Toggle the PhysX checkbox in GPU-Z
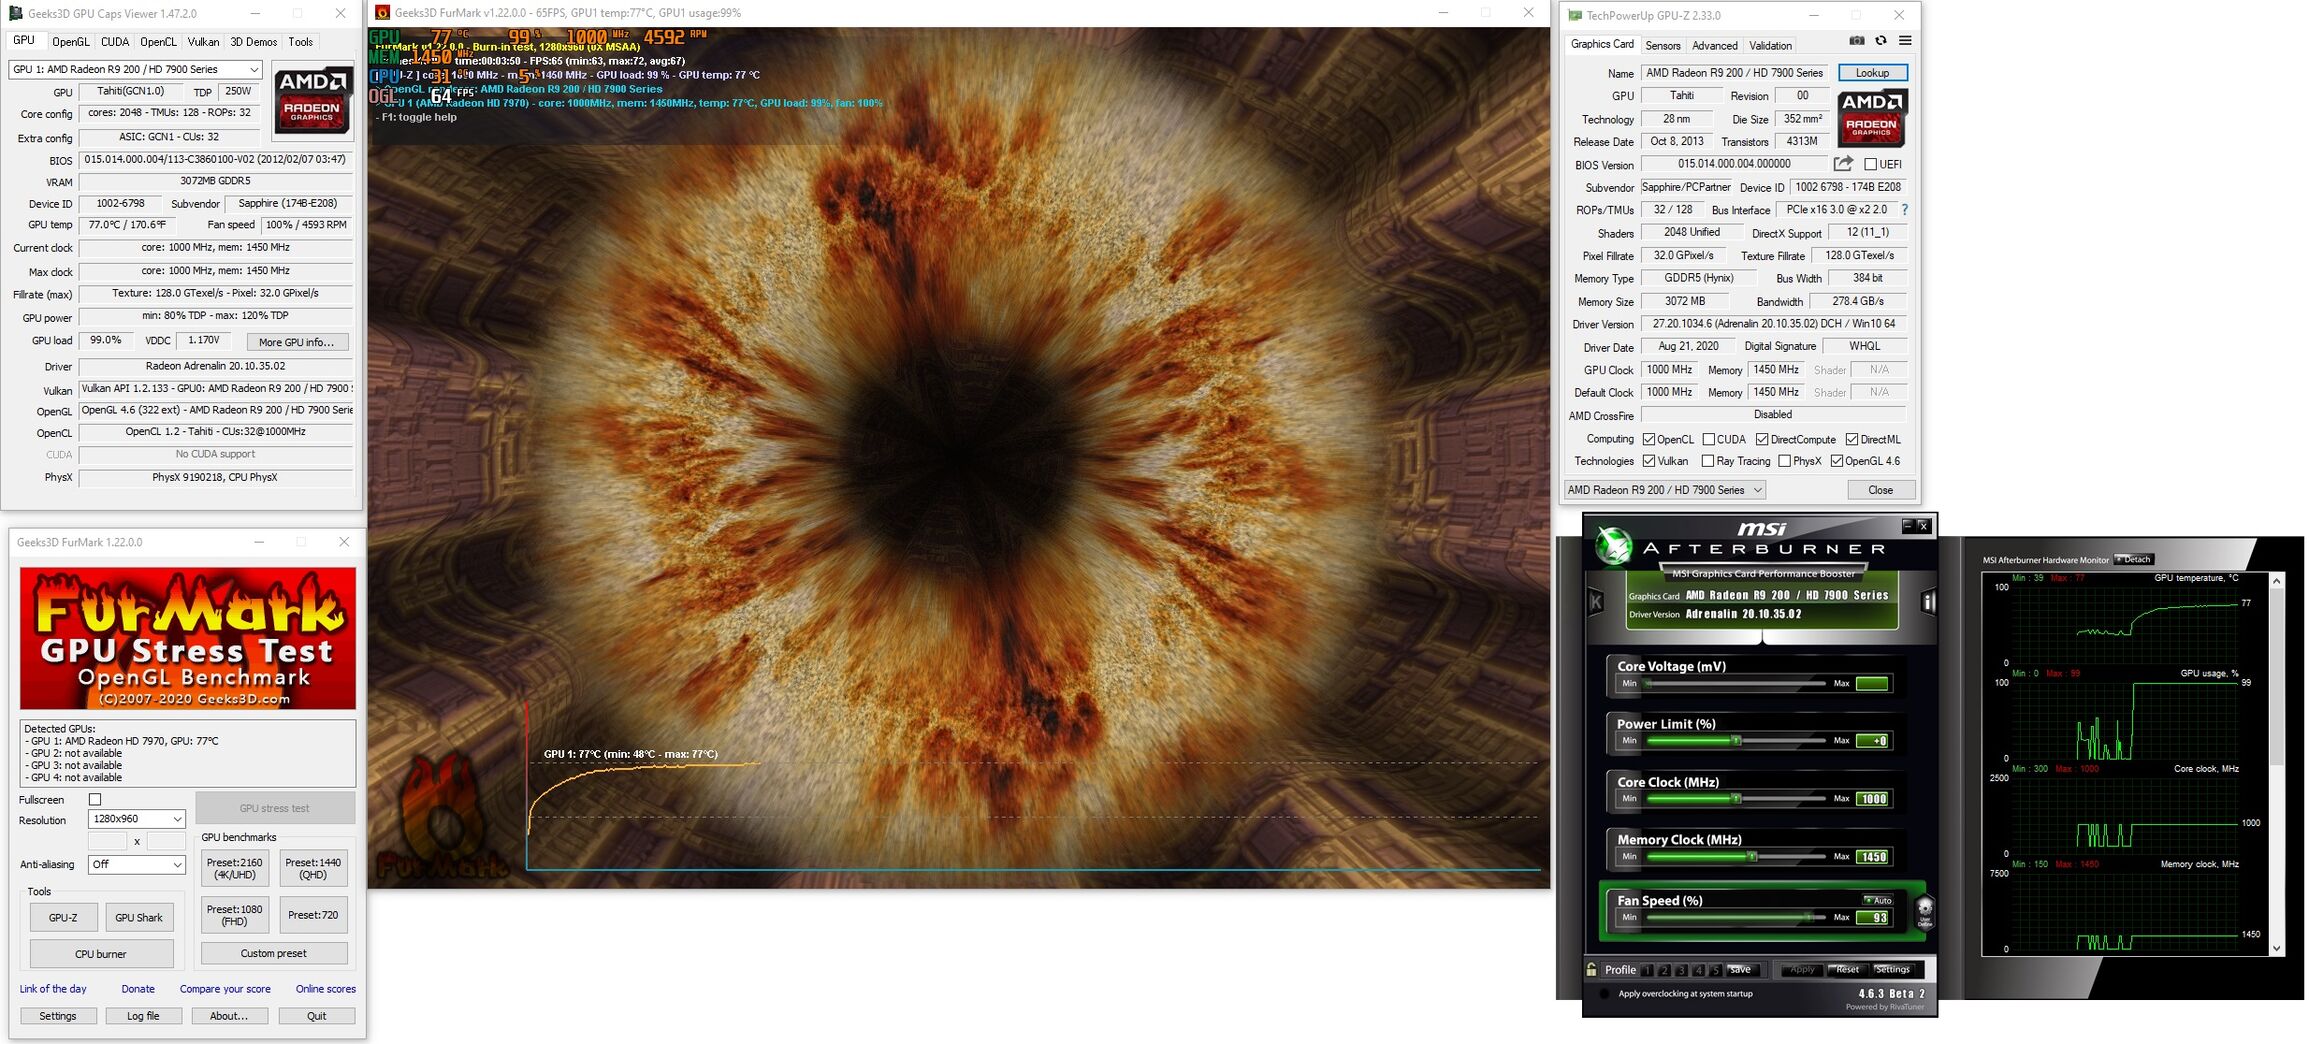2309x1044 pixels. pos(1785,461)
